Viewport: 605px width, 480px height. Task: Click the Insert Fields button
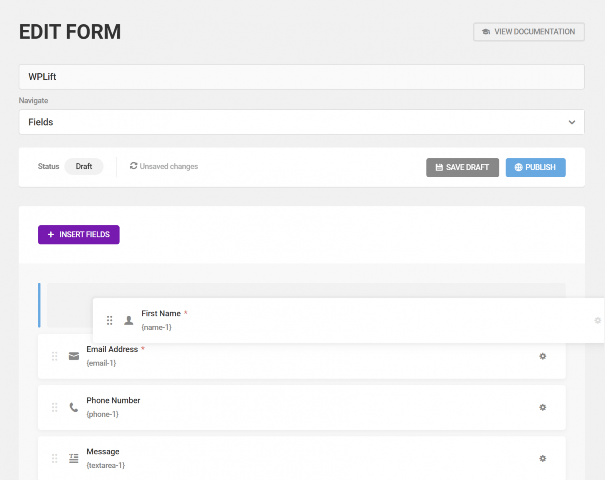point(79,235)
